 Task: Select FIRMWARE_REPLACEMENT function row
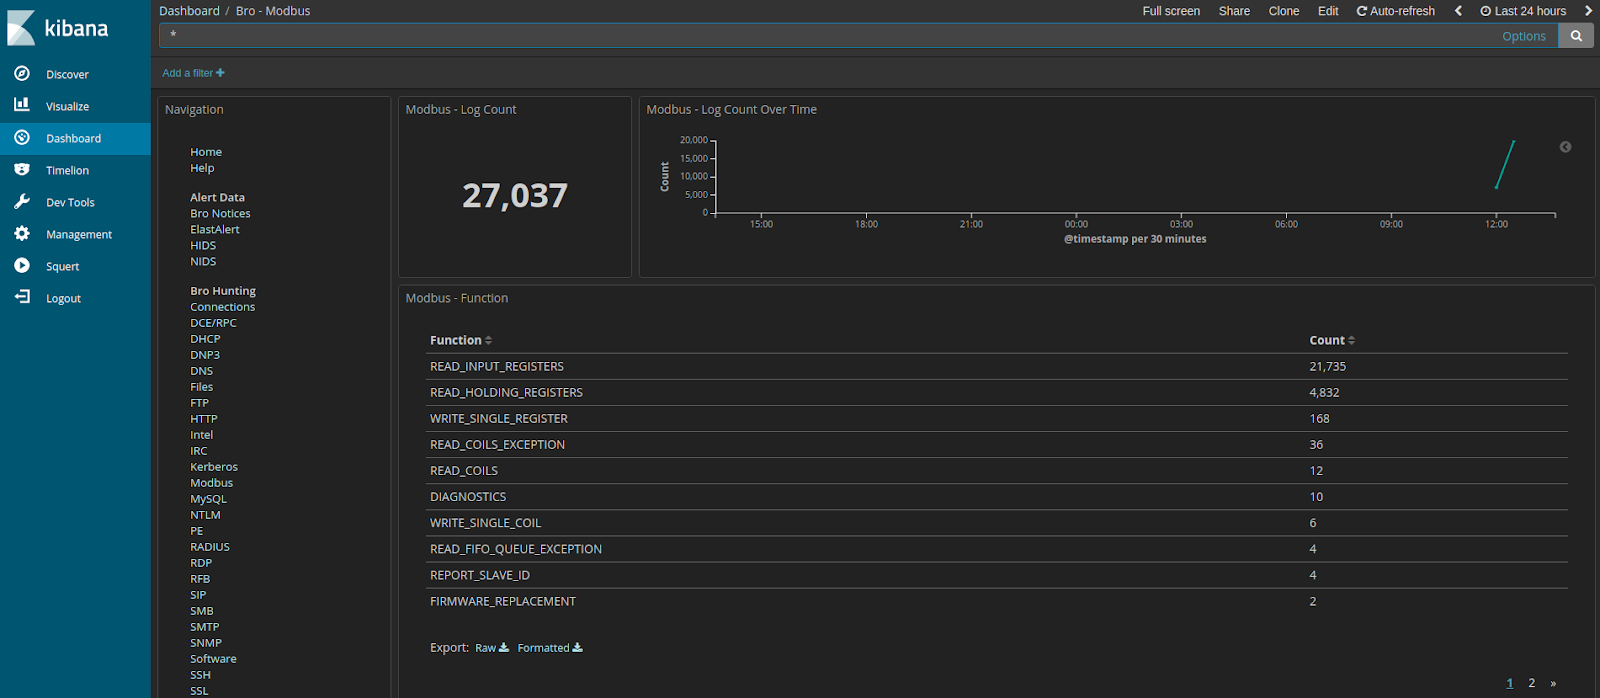997,601
